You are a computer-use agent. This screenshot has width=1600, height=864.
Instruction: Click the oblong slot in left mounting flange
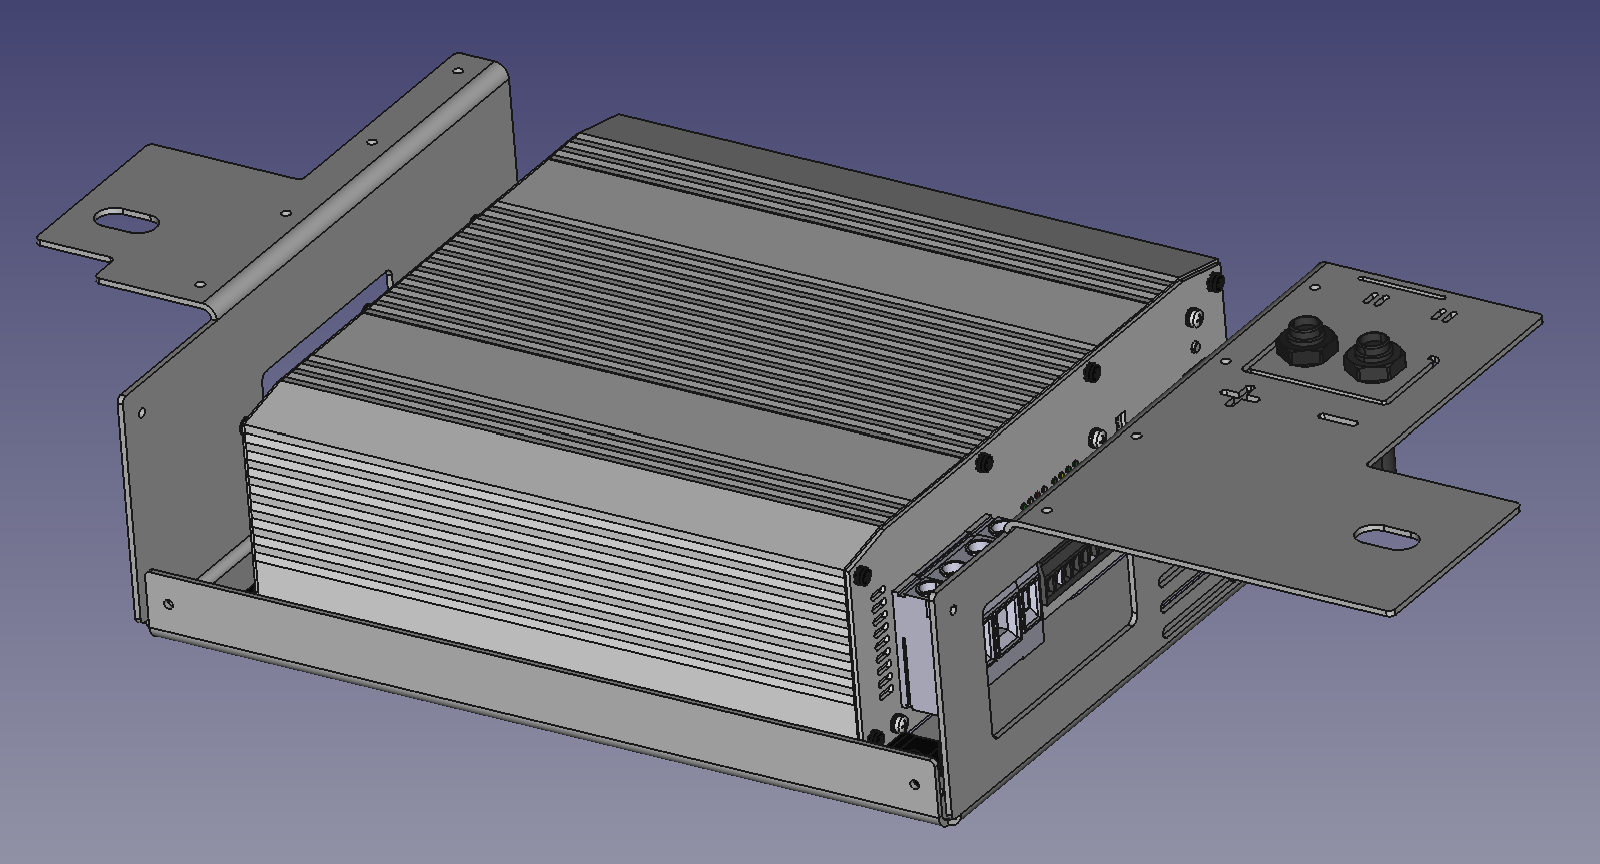(127, 220)
